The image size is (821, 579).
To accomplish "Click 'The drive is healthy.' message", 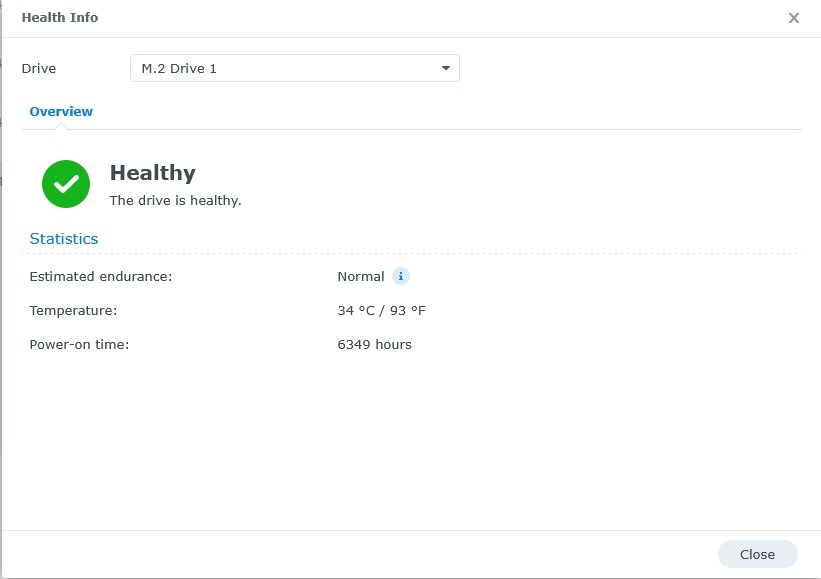I will coord(175,201).
